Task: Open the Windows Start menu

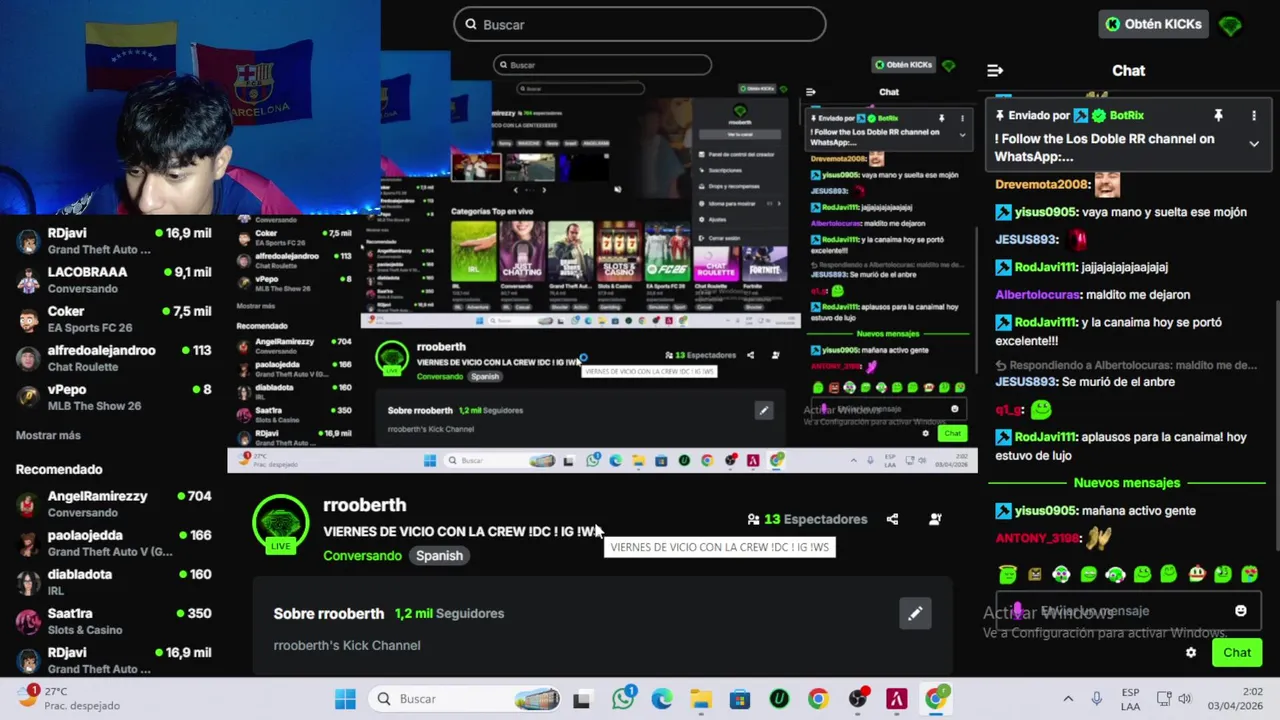Action: coord(345,699)
